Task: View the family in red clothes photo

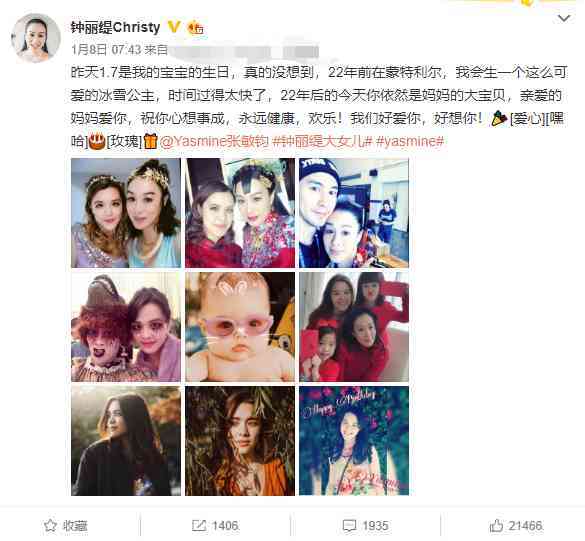Action: 354,327
